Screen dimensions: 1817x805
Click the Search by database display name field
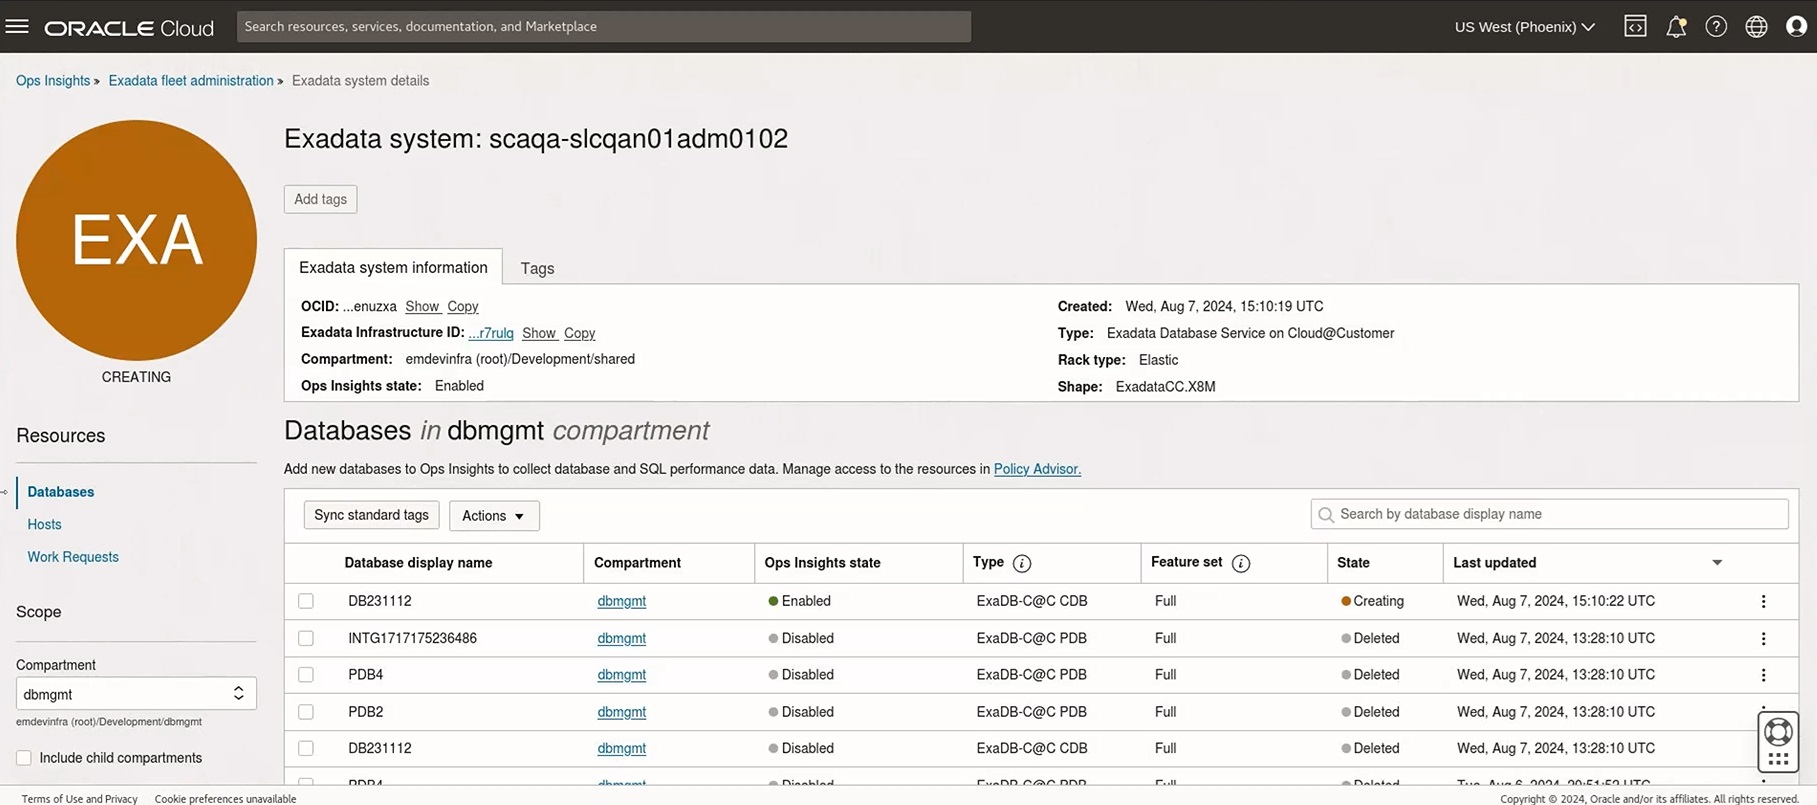coord(1549,514)
